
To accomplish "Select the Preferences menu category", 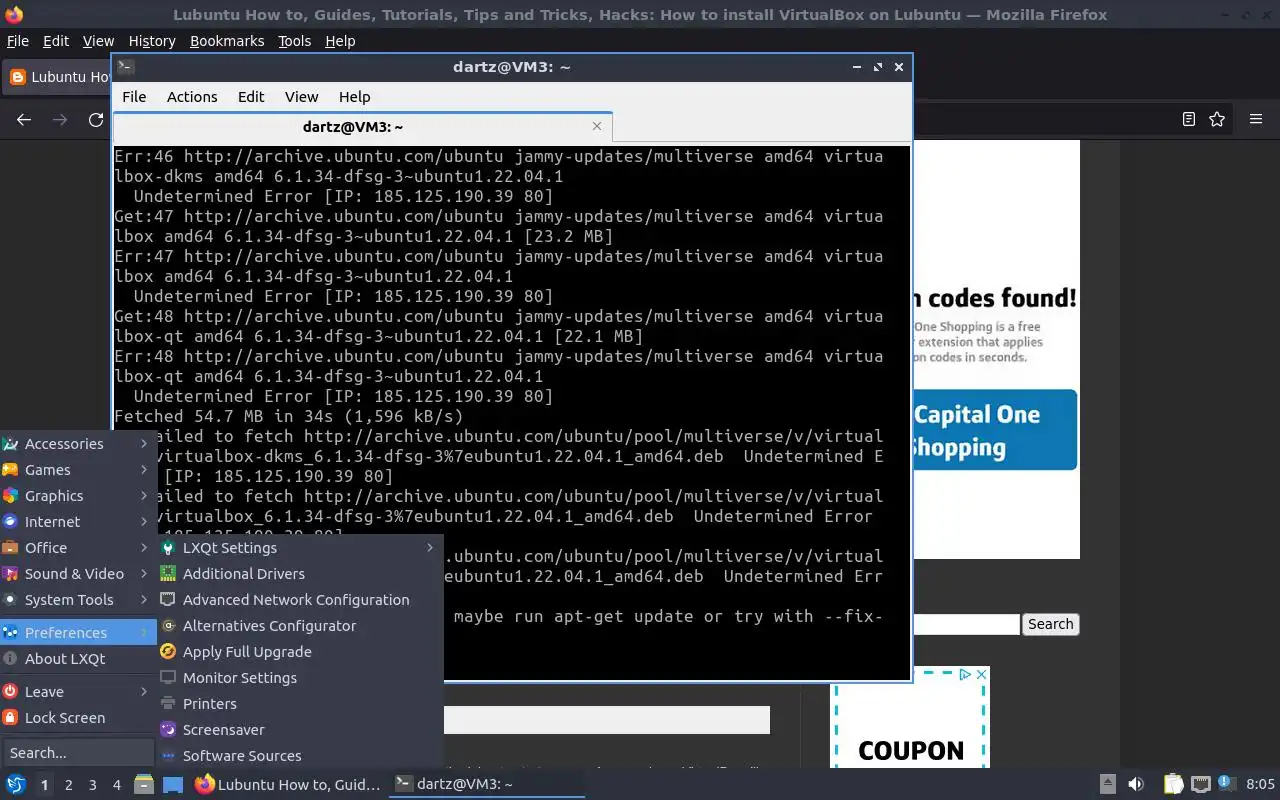I will [x=77, y=632].
